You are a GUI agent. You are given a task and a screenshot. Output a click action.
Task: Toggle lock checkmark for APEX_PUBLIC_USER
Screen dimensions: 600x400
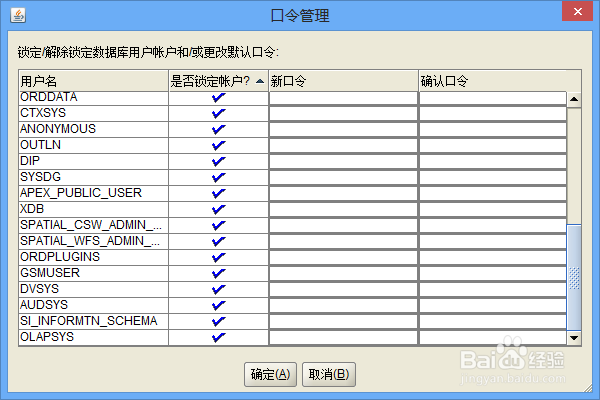[x=218, y=193]
